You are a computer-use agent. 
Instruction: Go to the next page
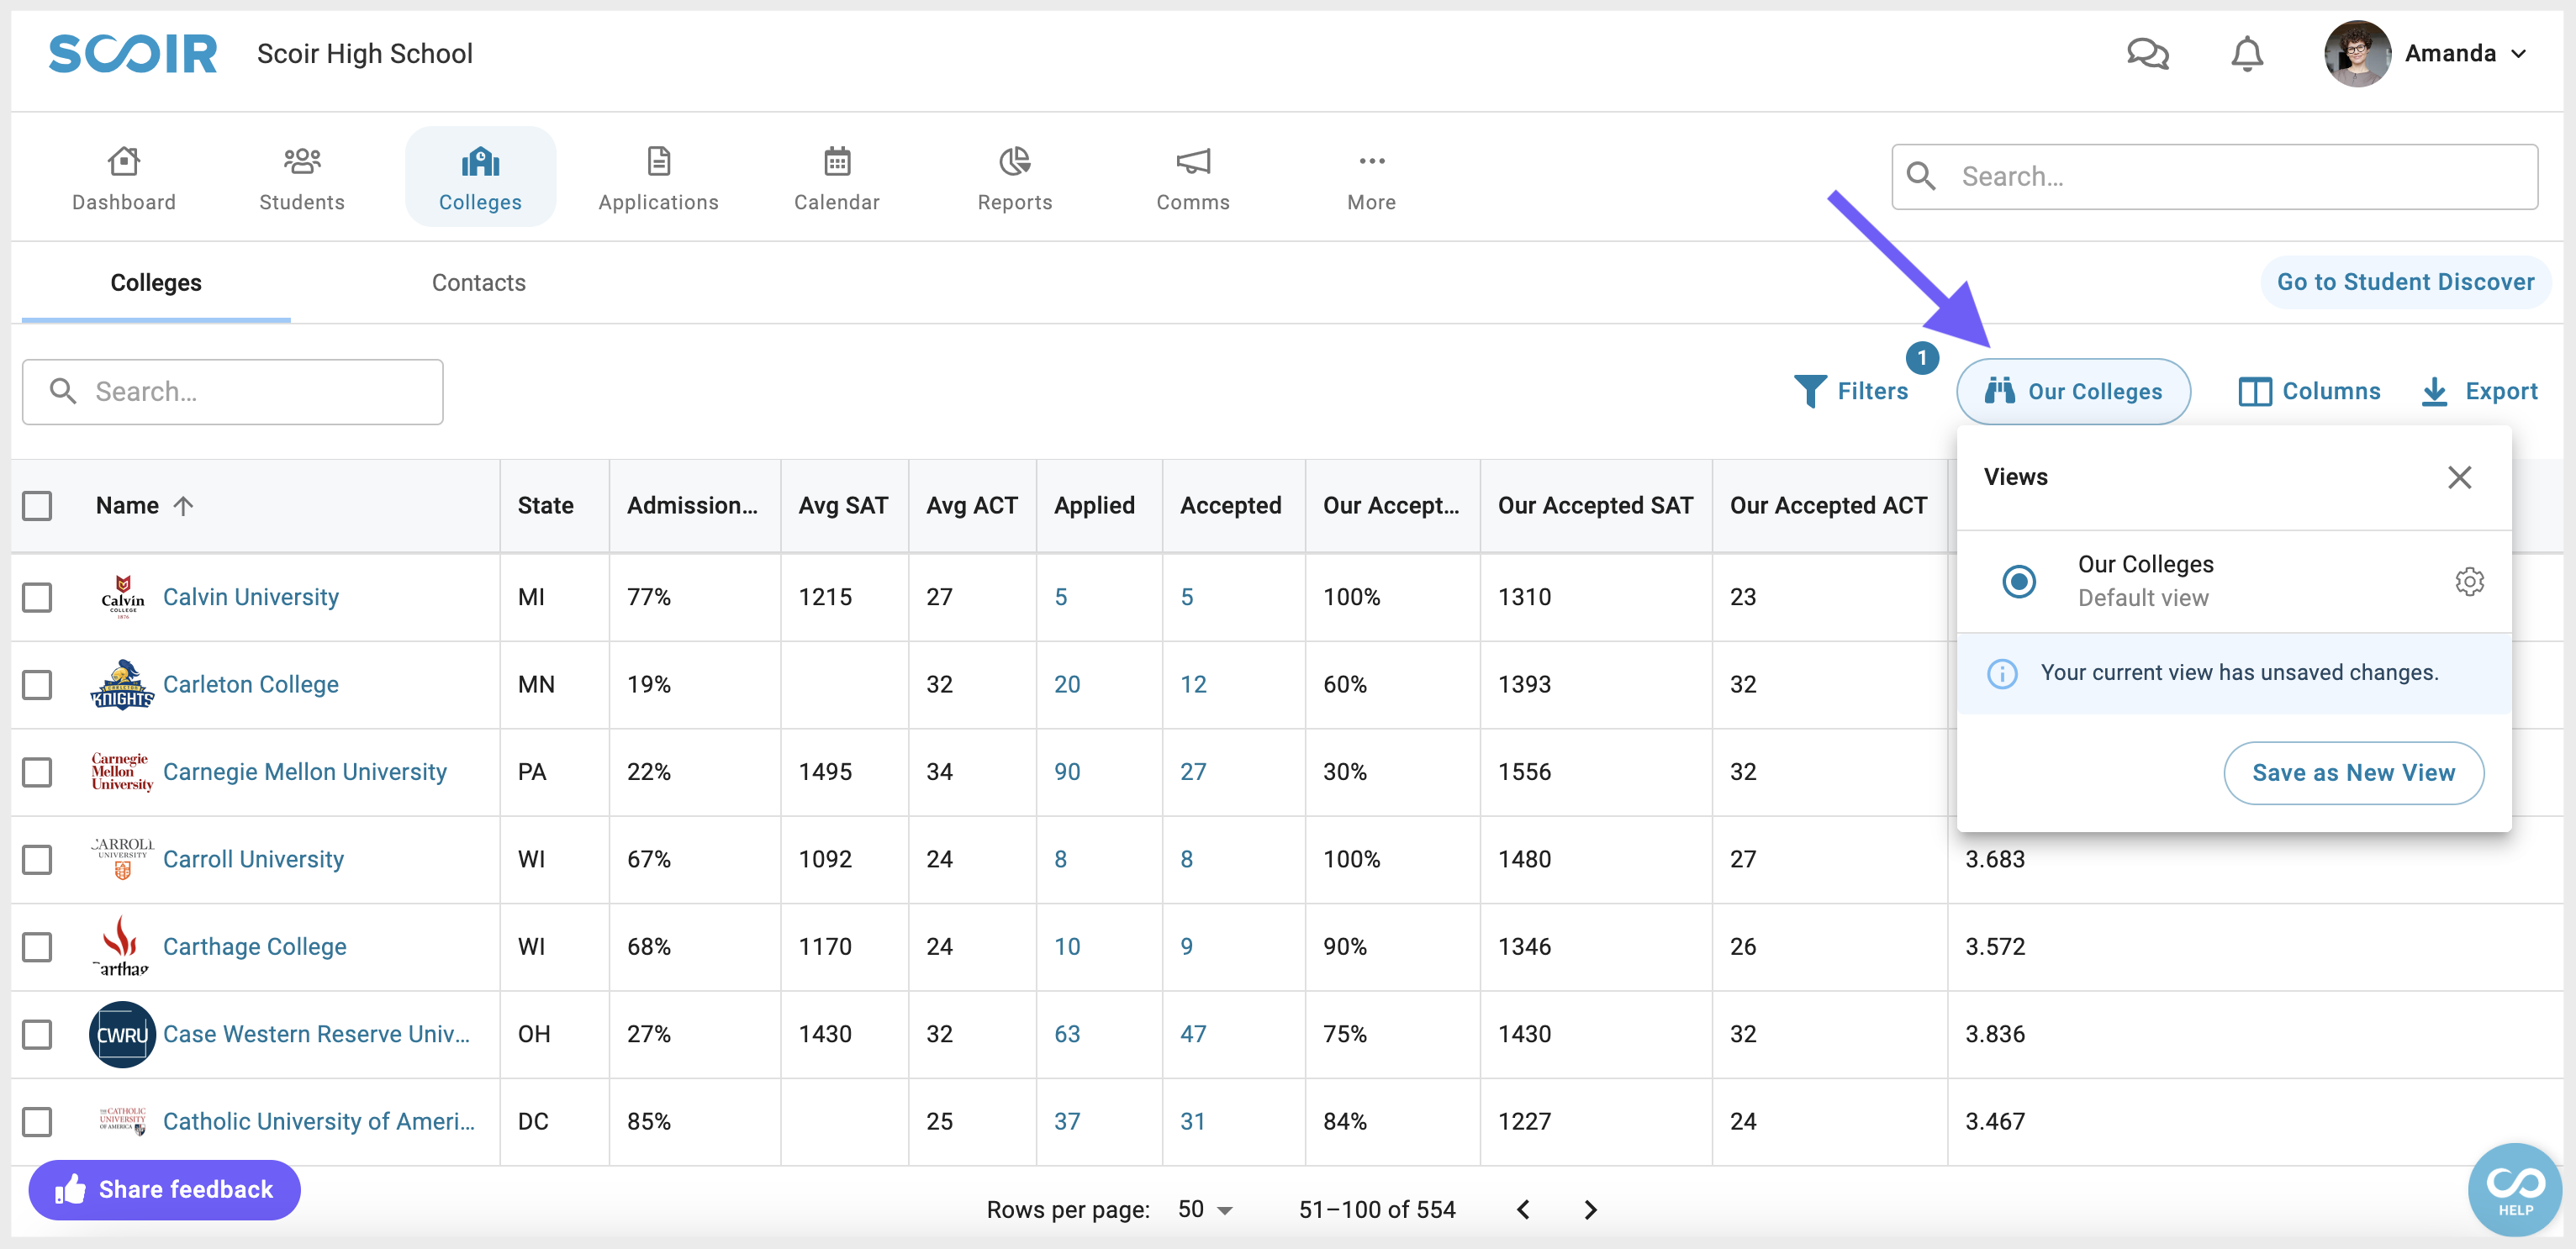pos(1590,1209)
